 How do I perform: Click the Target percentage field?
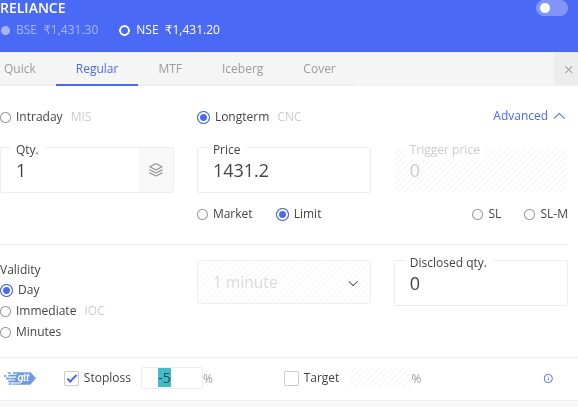pos(380,378)
